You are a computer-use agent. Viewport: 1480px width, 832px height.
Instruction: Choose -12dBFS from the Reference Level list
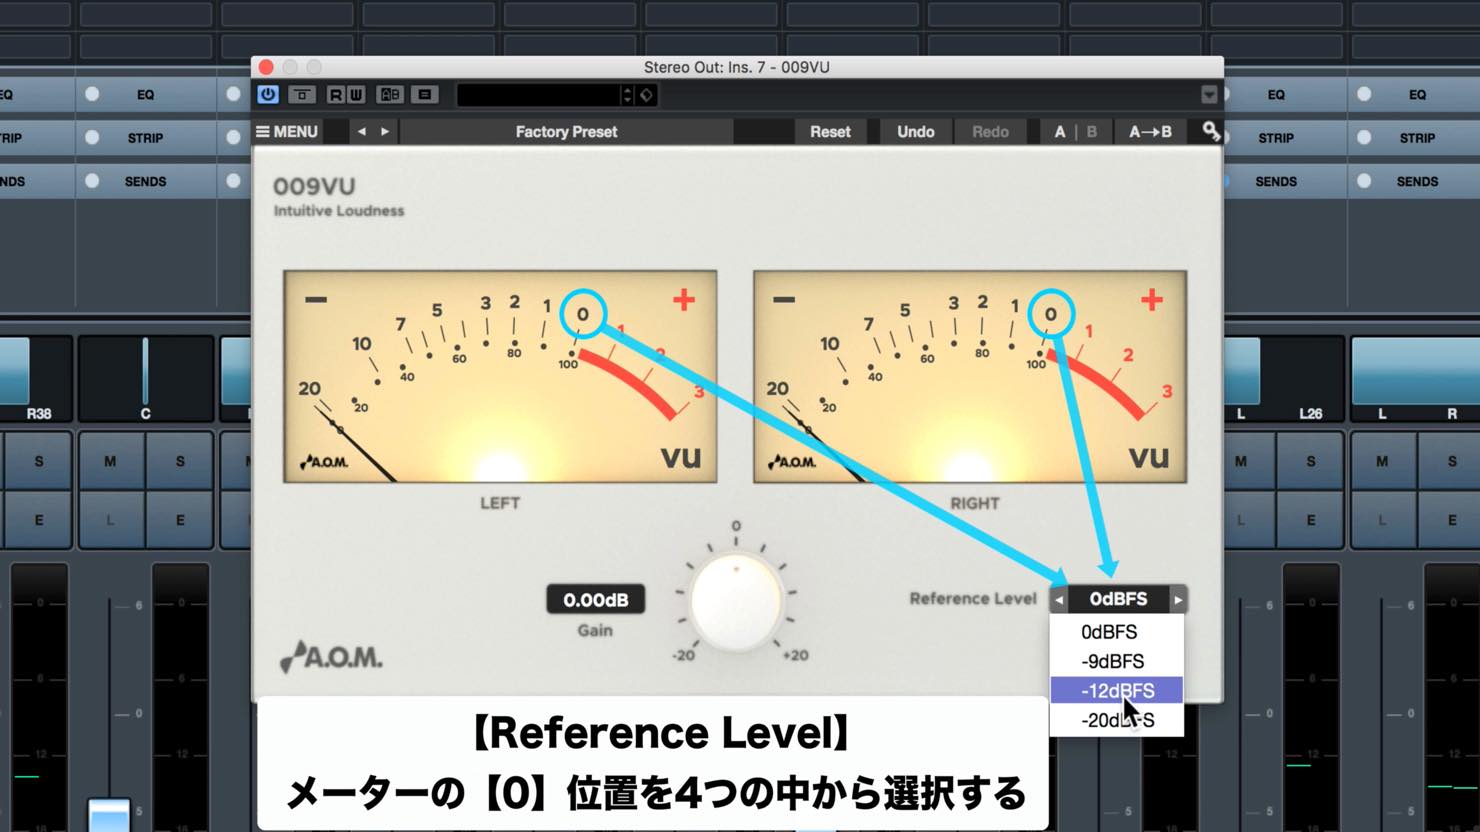pos(1116,690)
